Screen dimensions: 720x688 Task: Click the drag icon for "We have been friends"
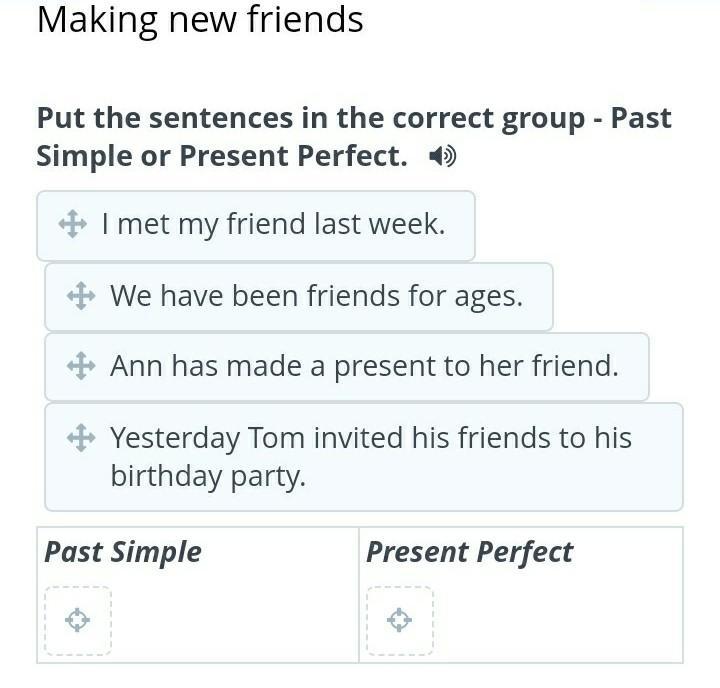tap(81, 296)
